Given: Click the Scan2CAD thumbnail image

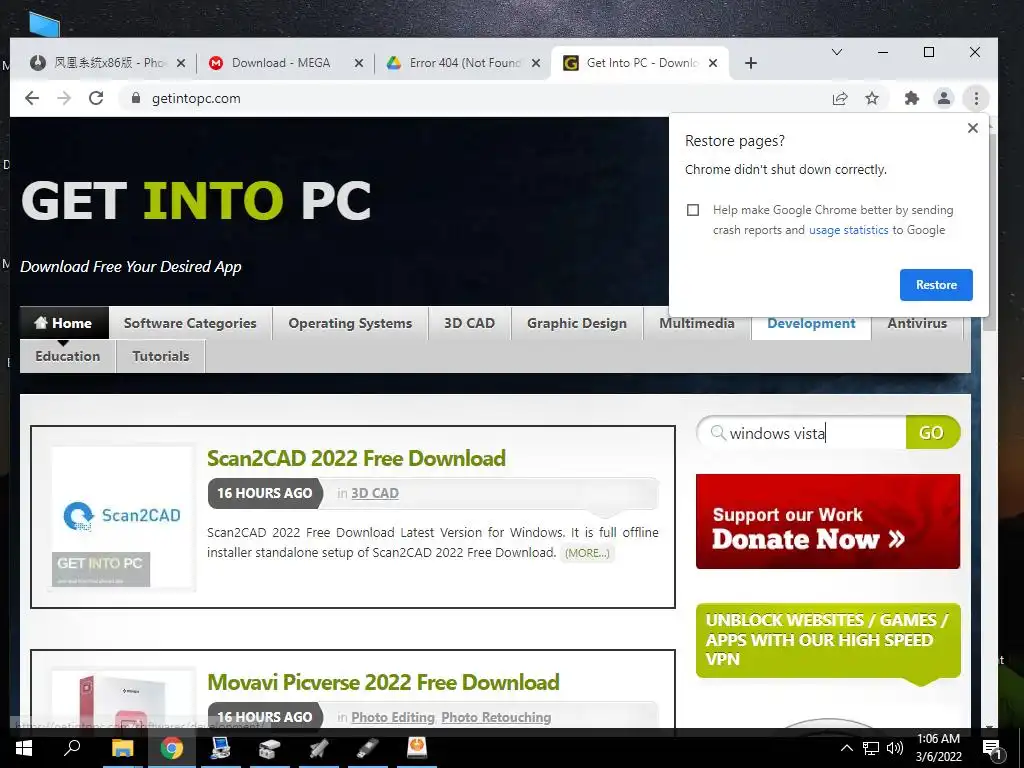Looking at the screenshot, I should (x=122, y=517).
